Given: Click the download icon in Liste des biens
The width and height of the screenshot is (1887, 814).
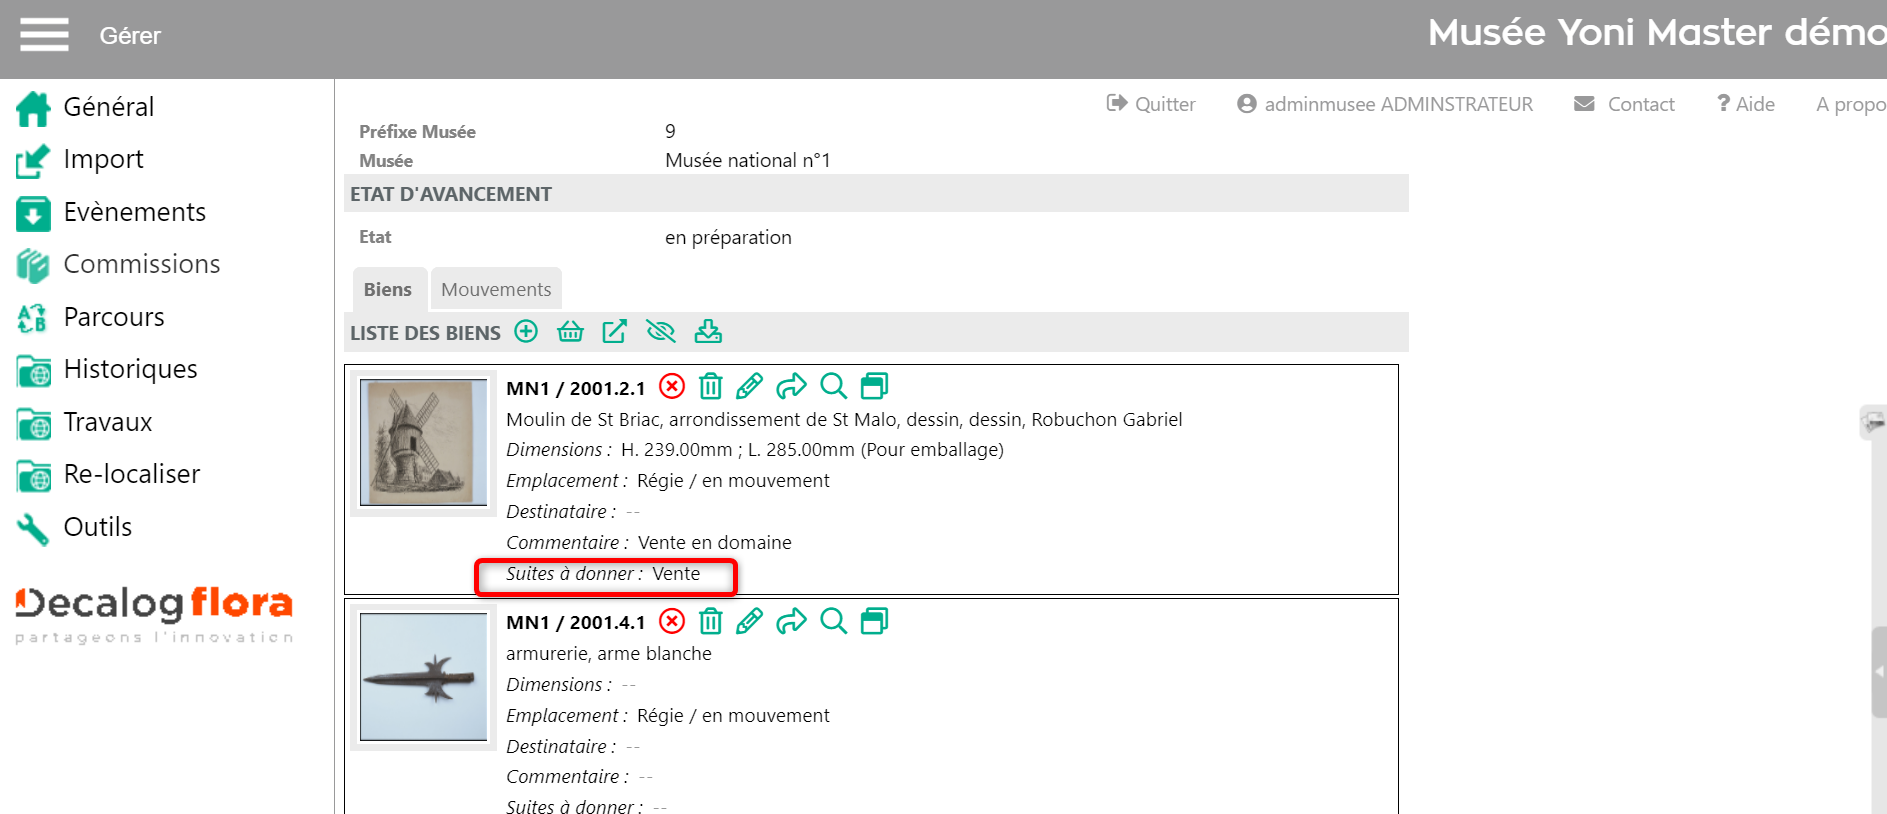Looking at the screenshot, I should pyautogui.click(x=708, y=332).
